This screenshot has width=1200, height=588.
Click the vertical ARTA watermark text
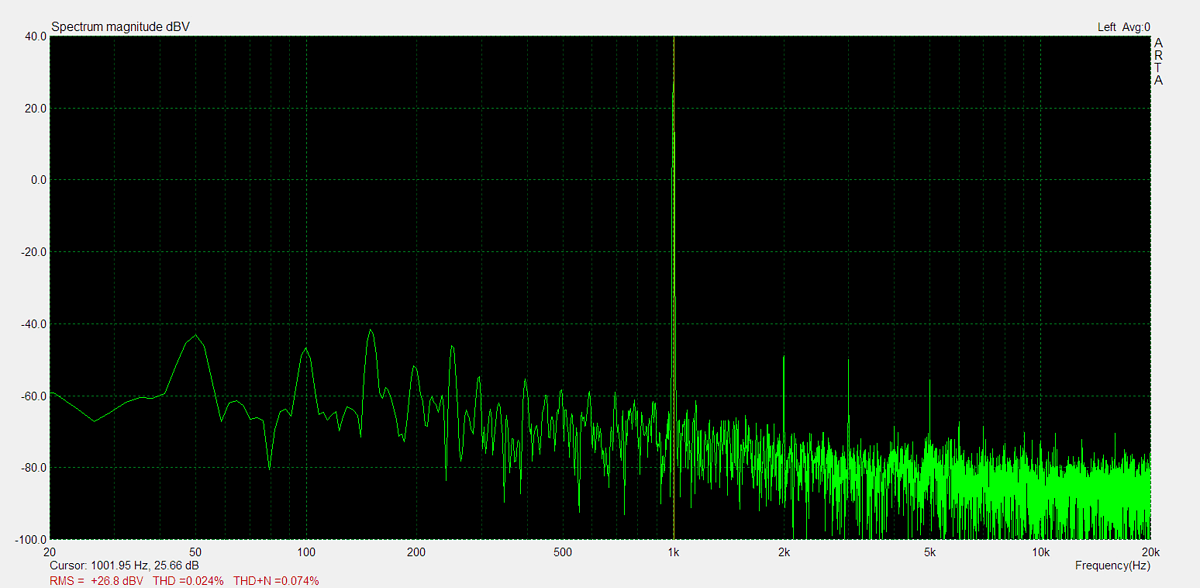pos(1158,62)
